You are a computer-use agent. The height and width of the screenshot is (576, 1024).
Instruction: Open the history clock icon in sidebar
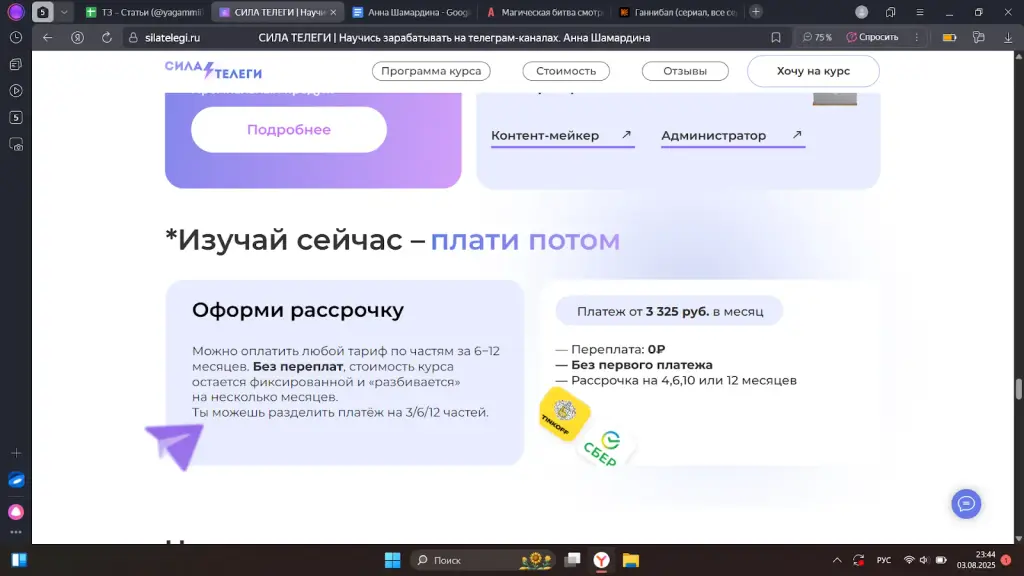coord(16,38)
